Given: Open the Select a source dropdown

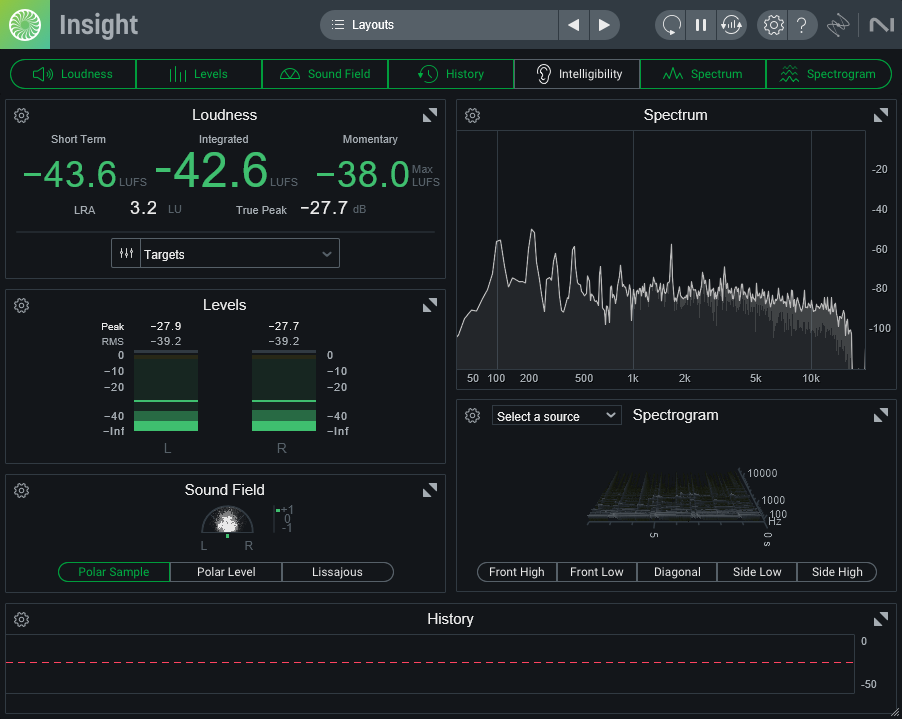Looking at the screenshot, I should click(556, 415).
